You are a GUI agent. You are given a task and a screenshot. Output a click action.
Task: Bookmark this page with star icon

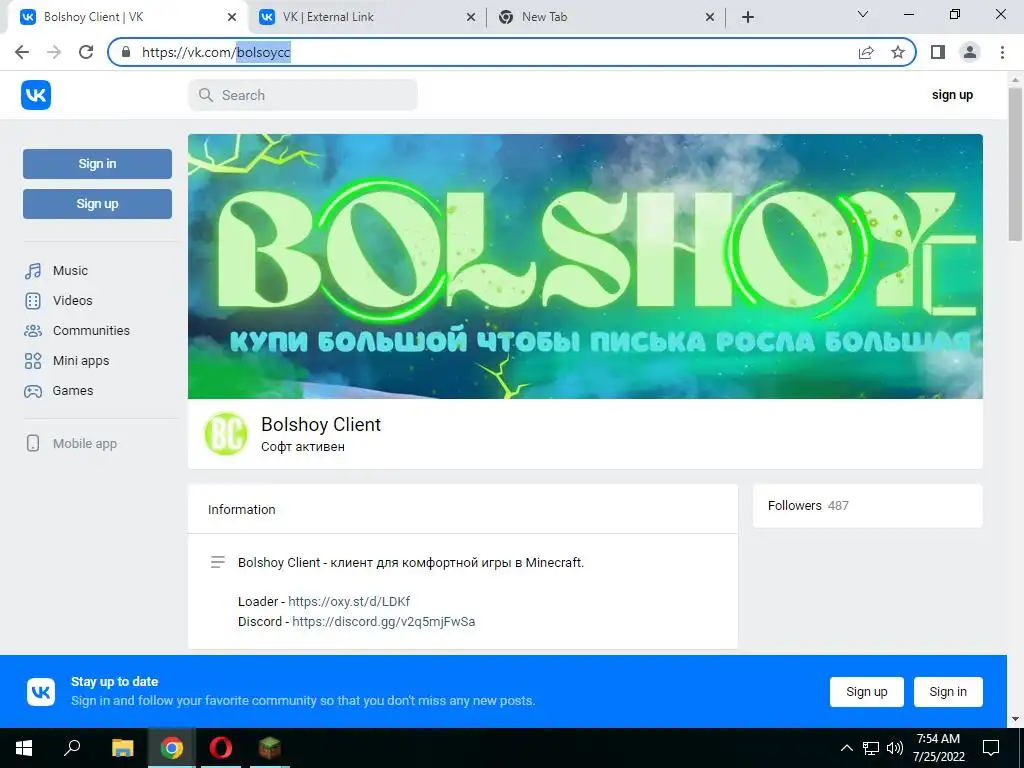[898, 52]
